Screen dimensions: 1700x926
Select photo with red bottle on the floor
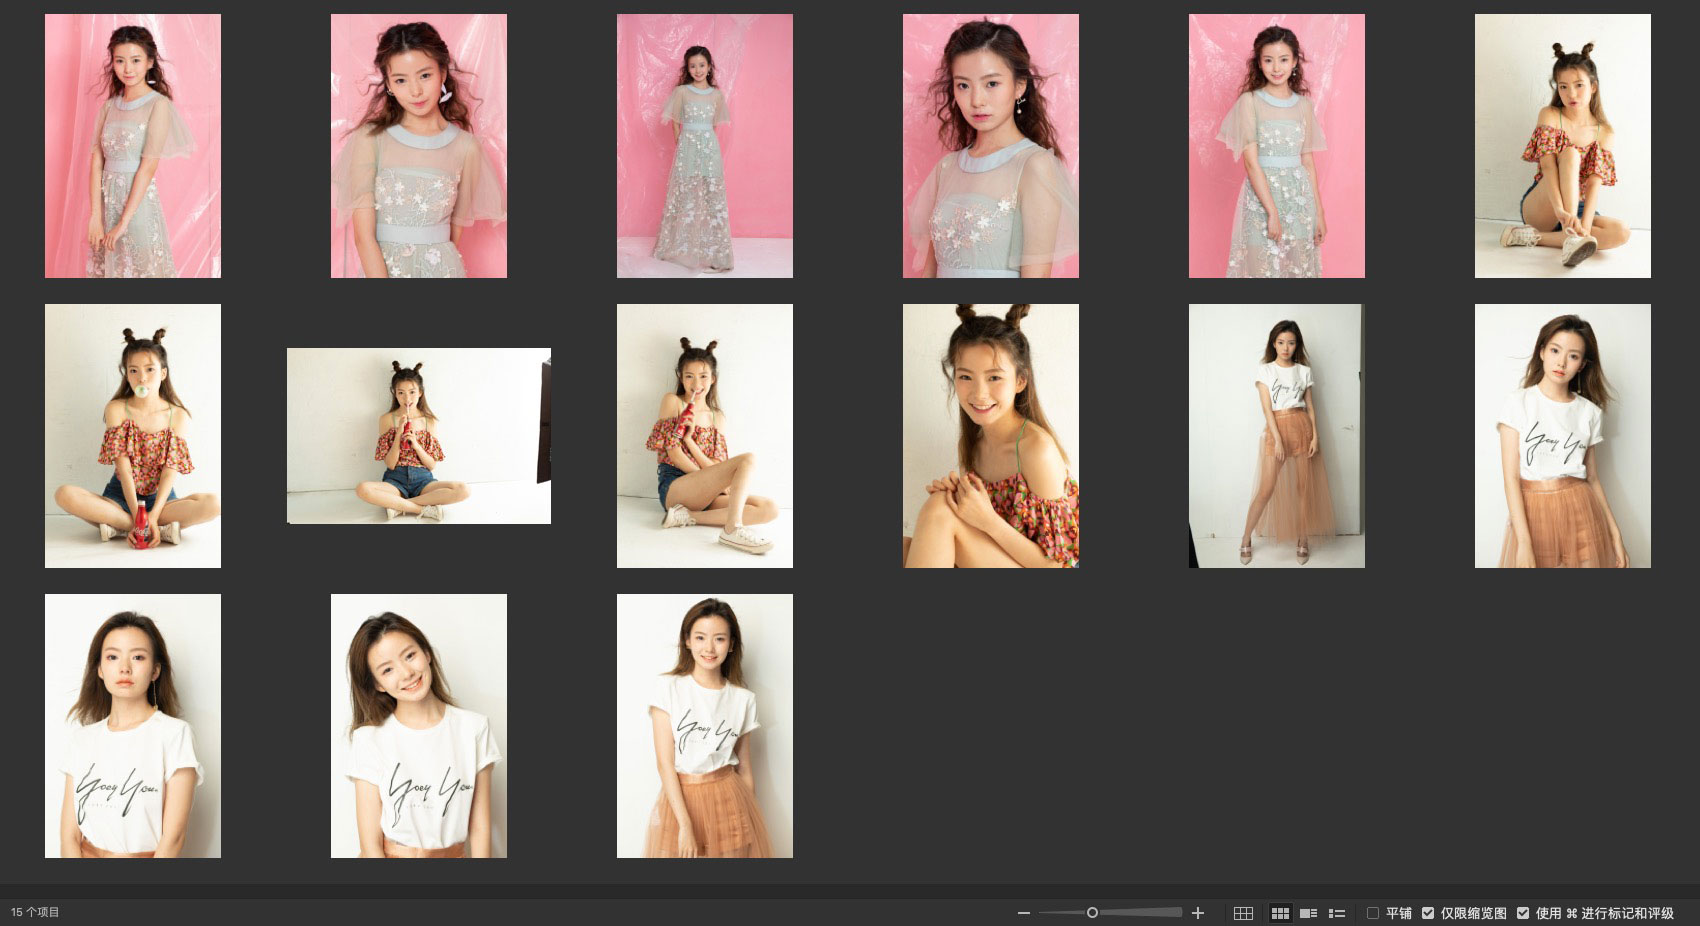pyautogui.click(x=133, y=436)
